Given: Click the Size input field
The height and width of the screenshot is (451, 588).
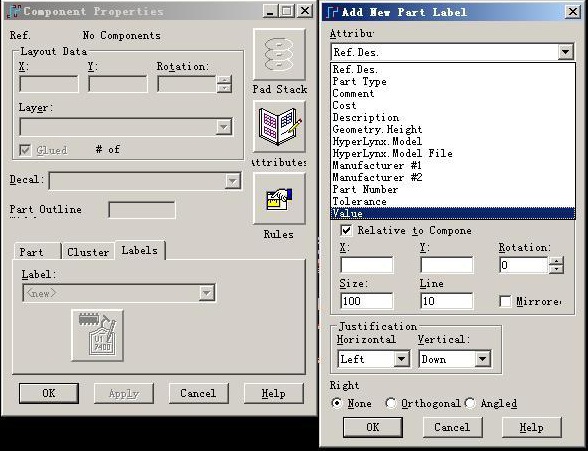Looking at the screenshot, I should (x=367, y=301).
